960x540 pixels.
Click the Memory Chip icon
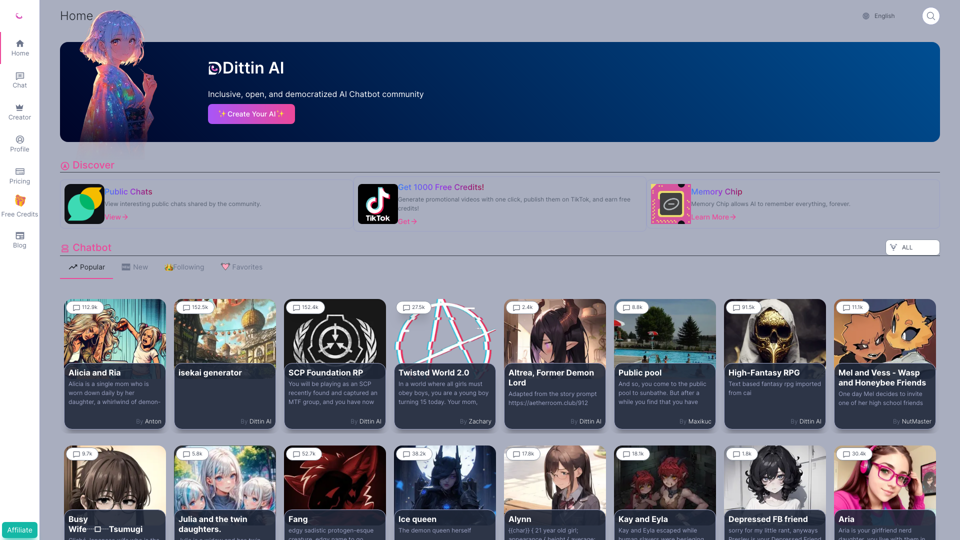pyautogui.click(x=670, y=204)
